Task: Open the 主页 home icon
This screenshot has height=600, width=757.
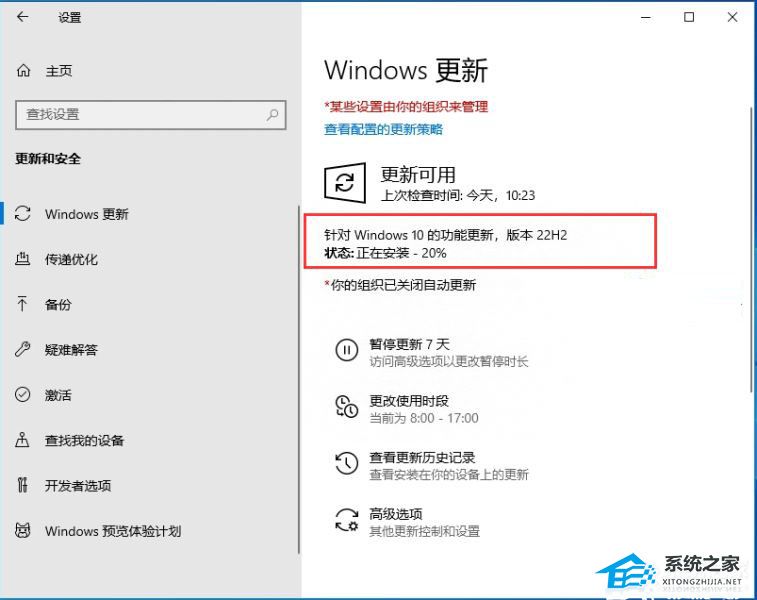Action: pyautogui.click(x=23, y=71)
